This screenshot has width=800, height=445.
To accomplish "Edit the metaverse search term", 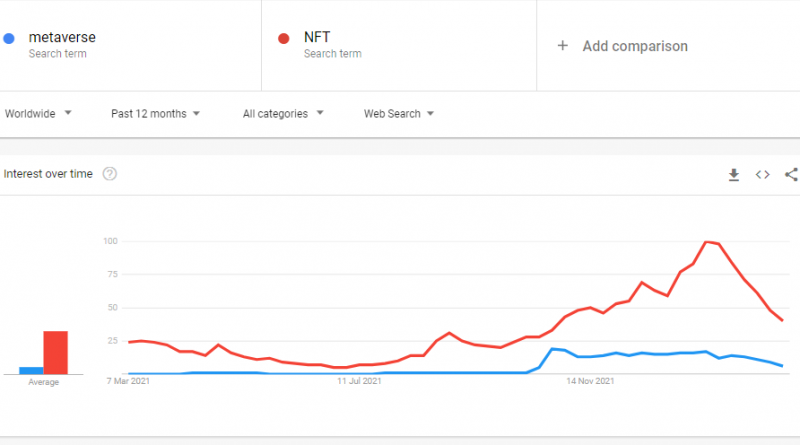I will [62, 39].
